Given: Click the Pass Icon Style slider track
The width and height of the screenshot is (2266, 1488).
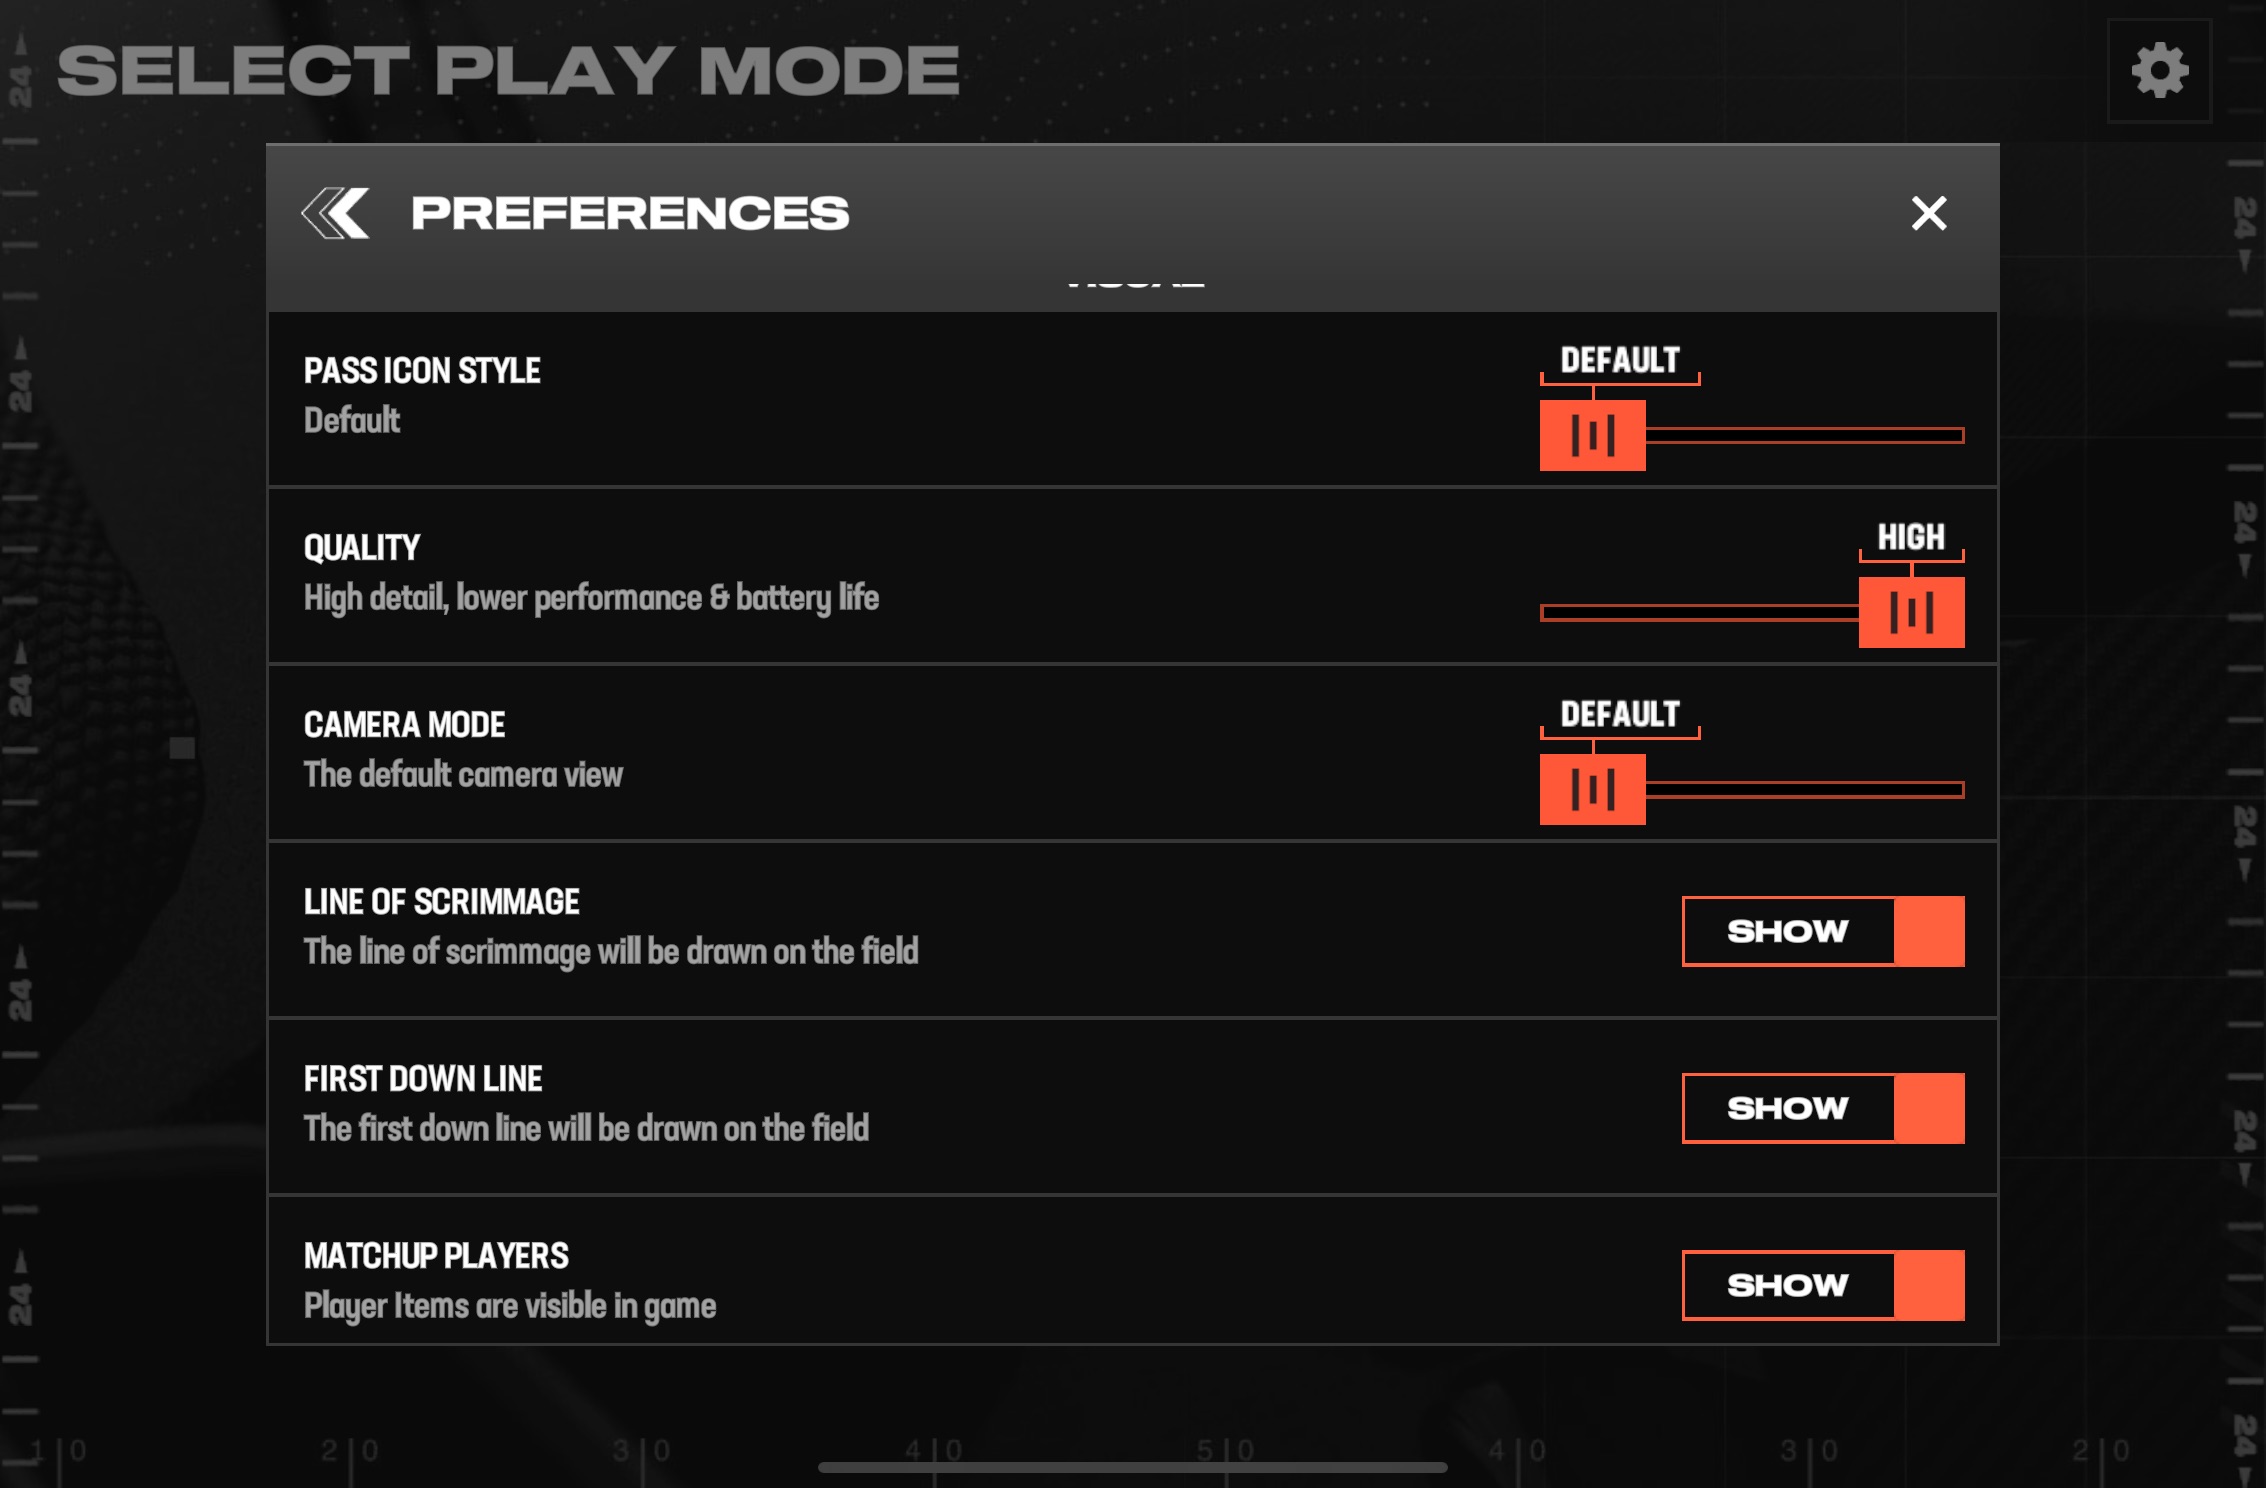Looking at the screenshot, I should click(x=1804, y=435).
